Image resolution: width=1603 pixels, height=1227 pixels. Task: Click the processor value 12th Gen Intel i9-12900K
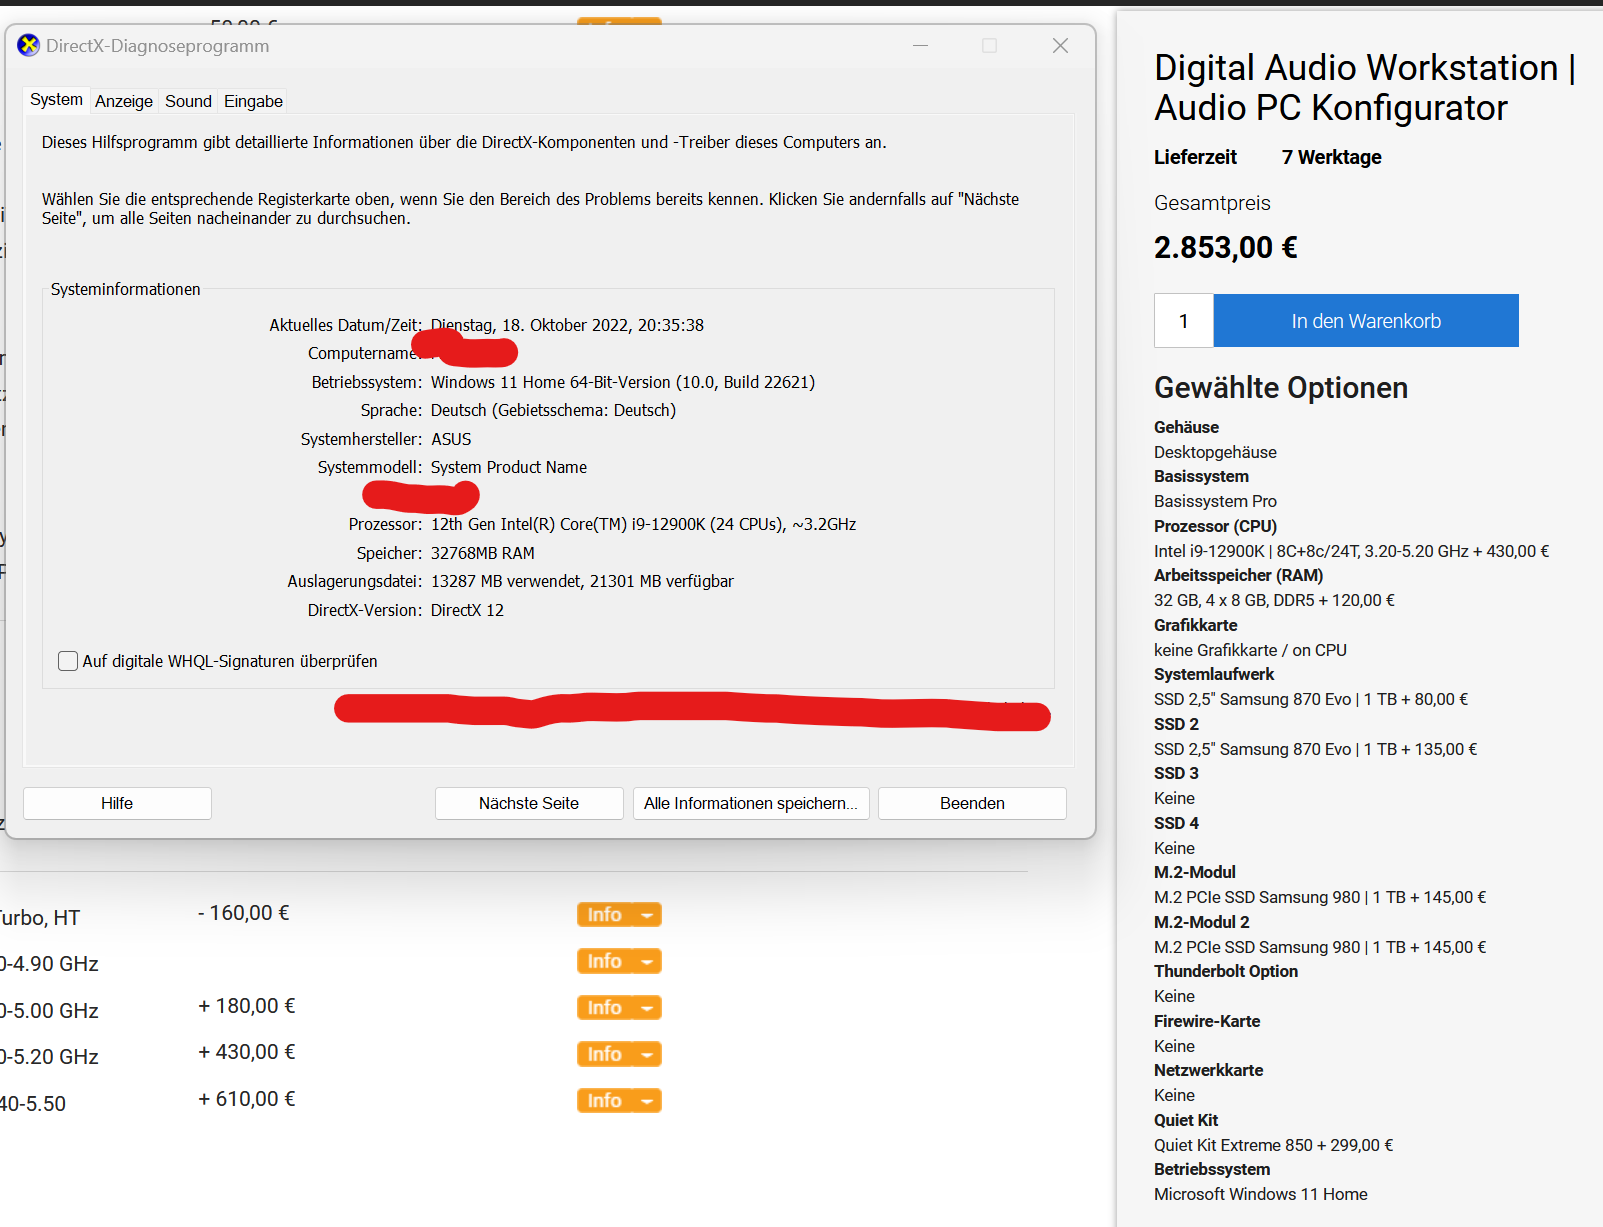(643, 524)
